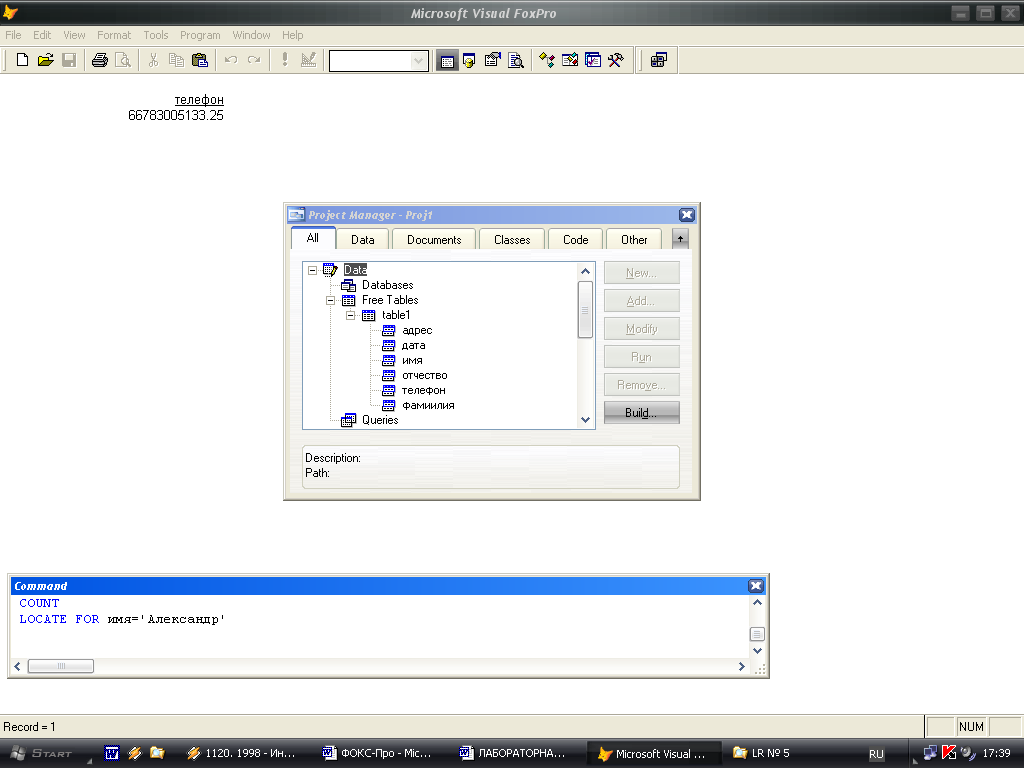
Task: Select the Queries tree item
Action: pos(380,420)
